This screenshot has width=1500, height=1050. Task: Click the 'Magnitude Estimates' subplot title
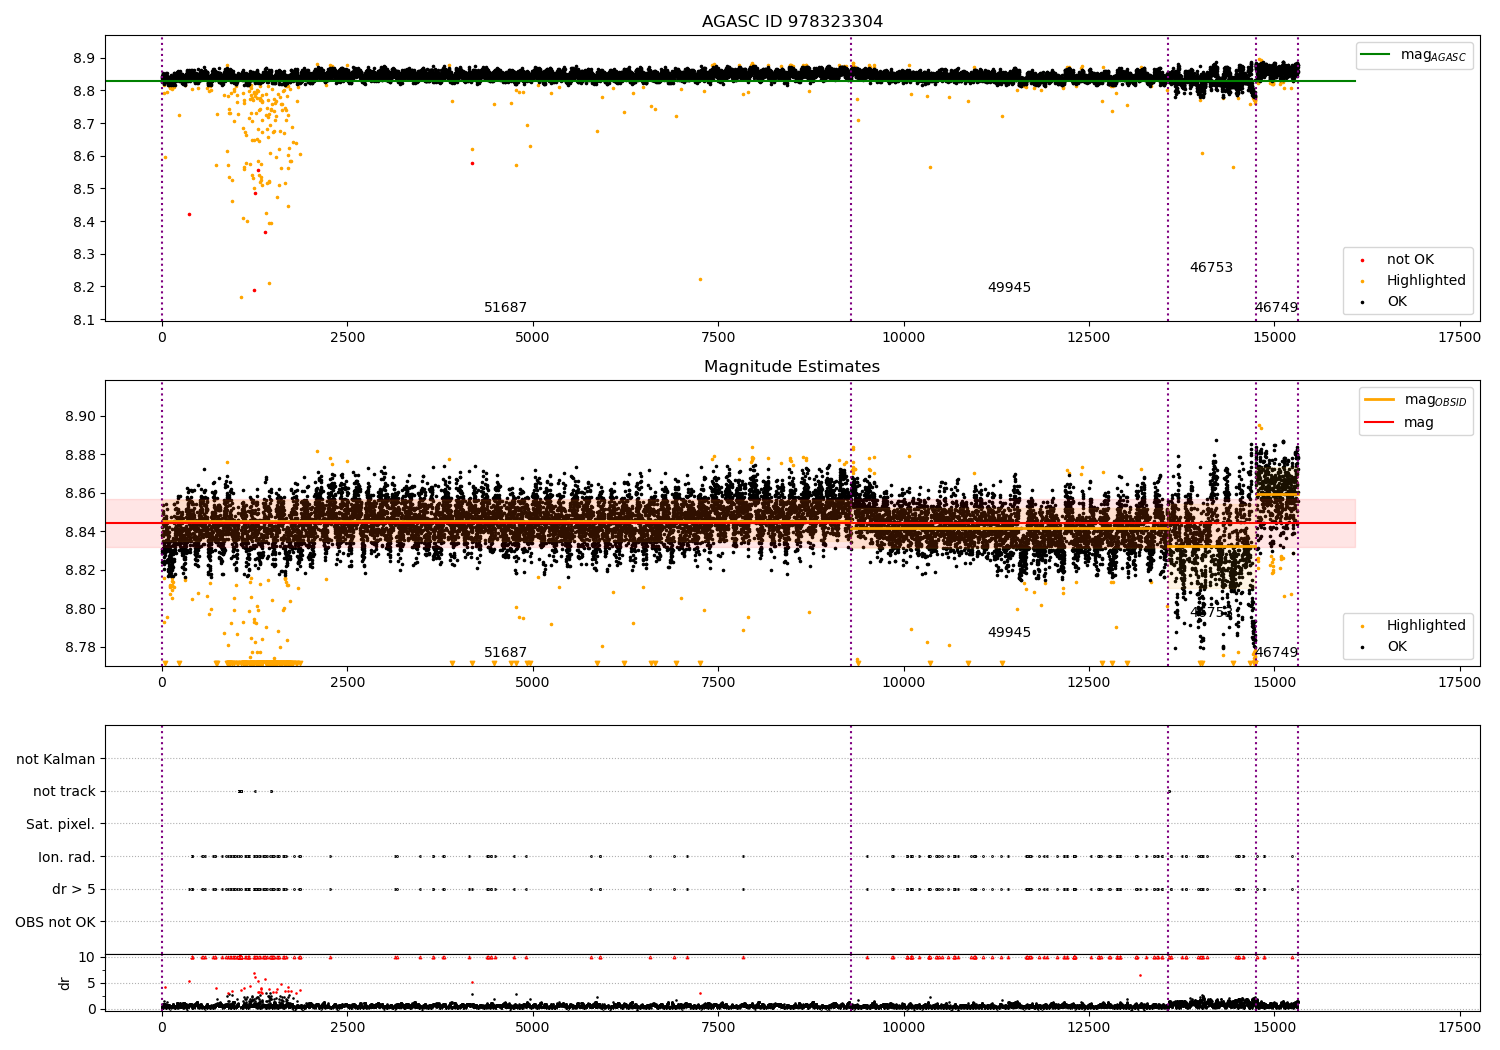[x=792, y=367]
